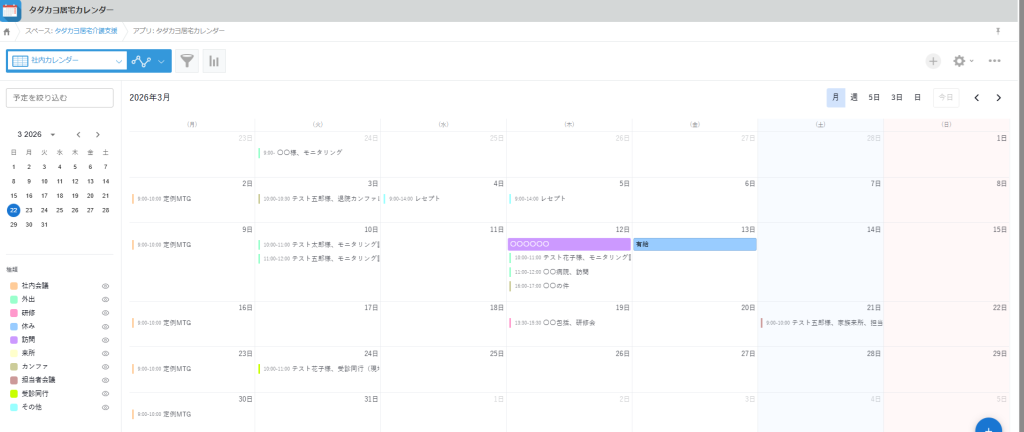
Task: Hide the 訪問 category events
Action: click(105, 340)
